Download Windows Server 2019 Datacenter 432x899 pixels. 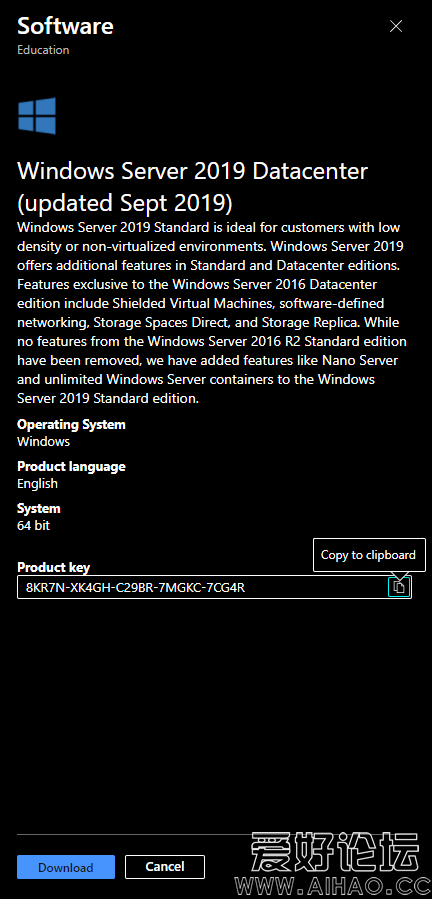66,867
